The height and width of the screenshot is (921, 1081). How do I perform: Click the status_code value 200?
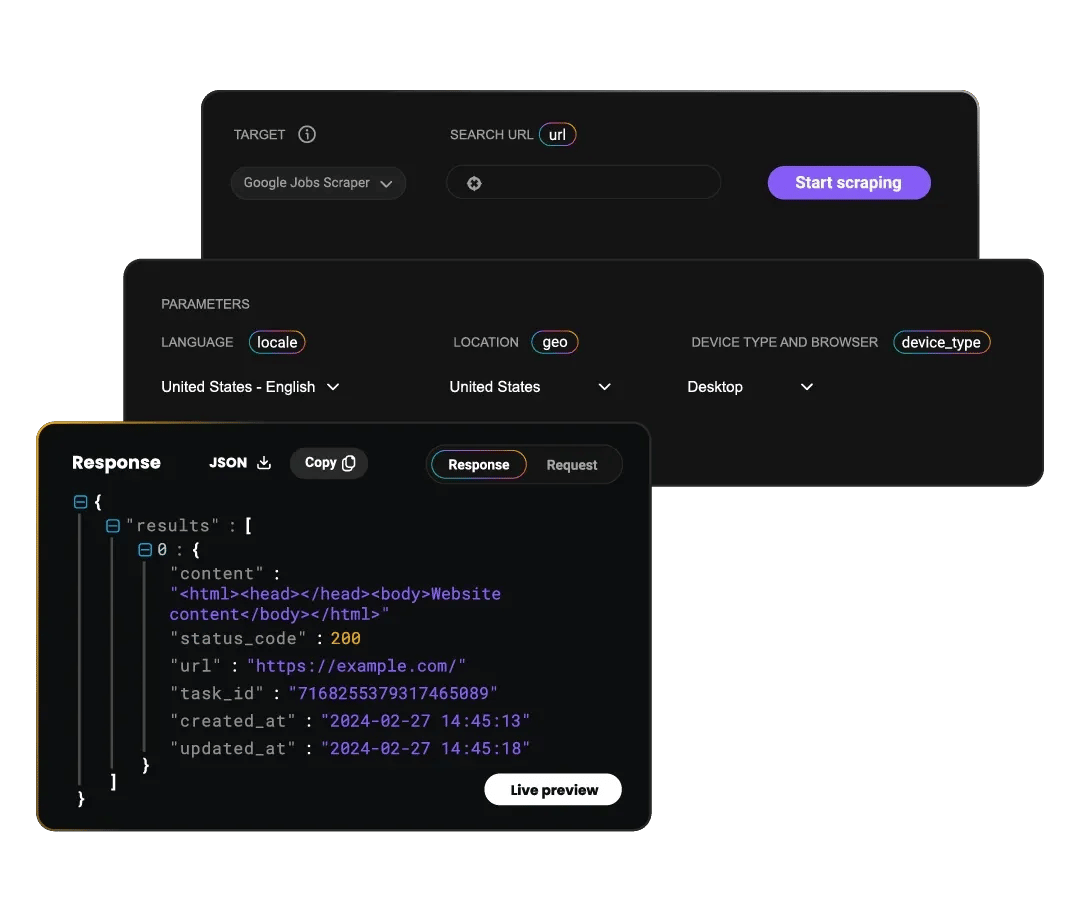click(345, 638)
